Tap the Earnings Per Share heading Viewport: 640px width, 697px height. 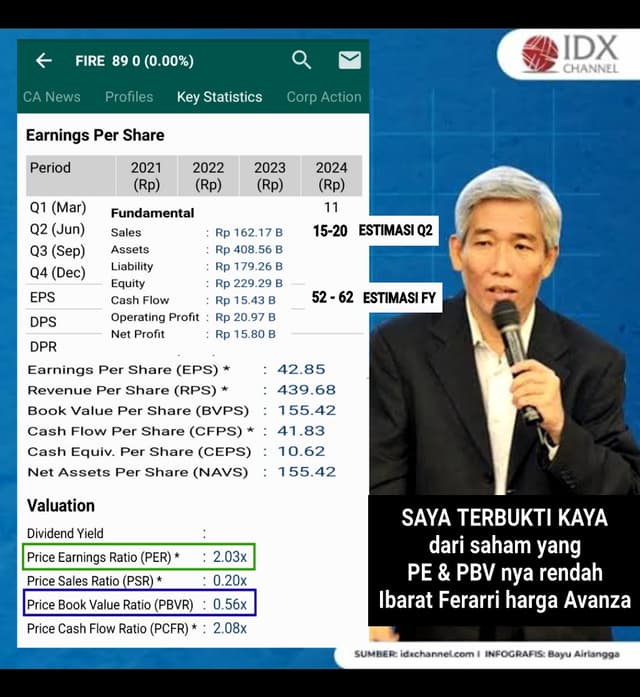tap(95, 135)
